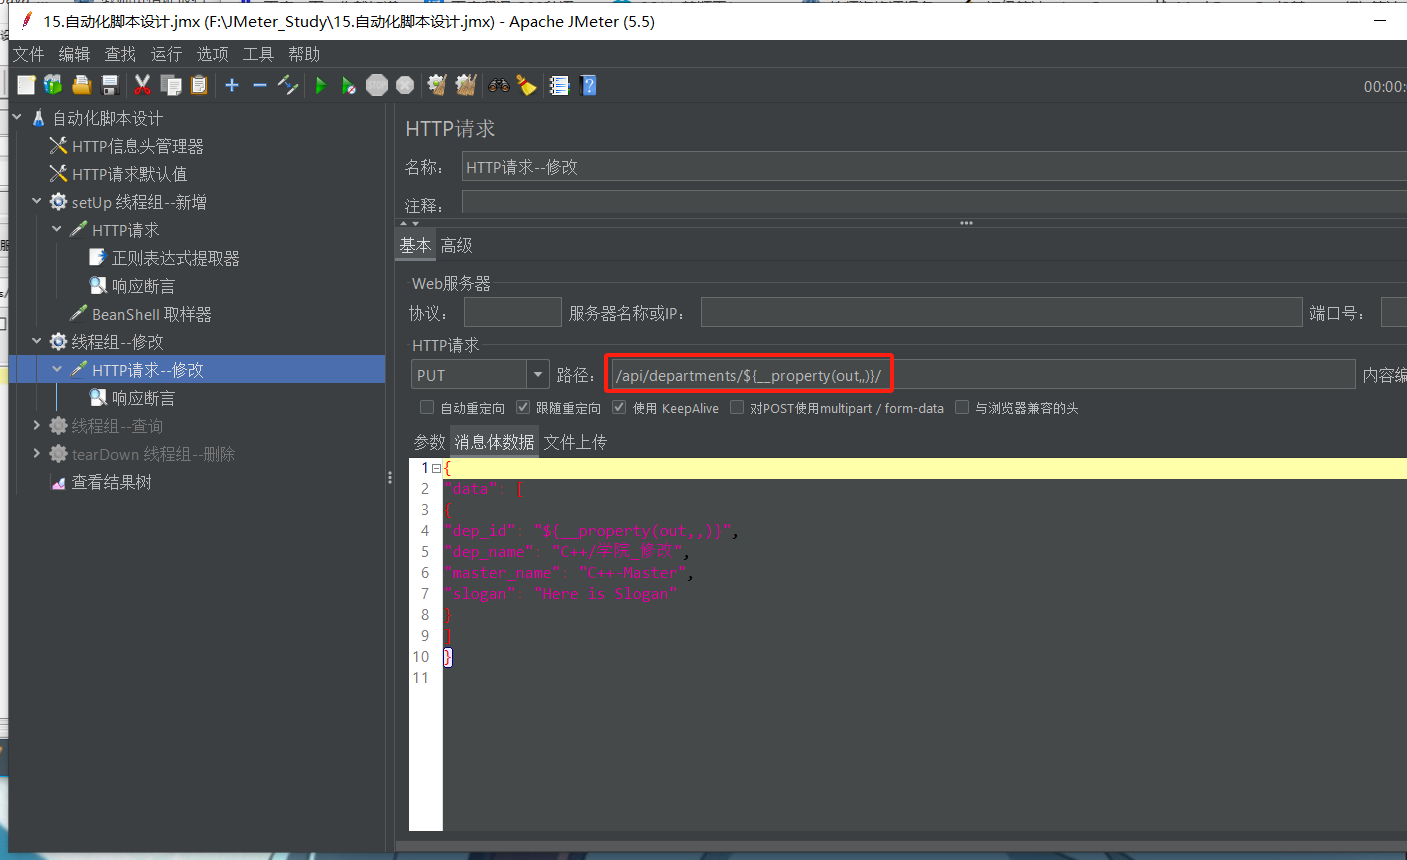Viewport: 1407px width, 860px height.
Task: Switch to the 参数 tab
Action: click(430, 442)
